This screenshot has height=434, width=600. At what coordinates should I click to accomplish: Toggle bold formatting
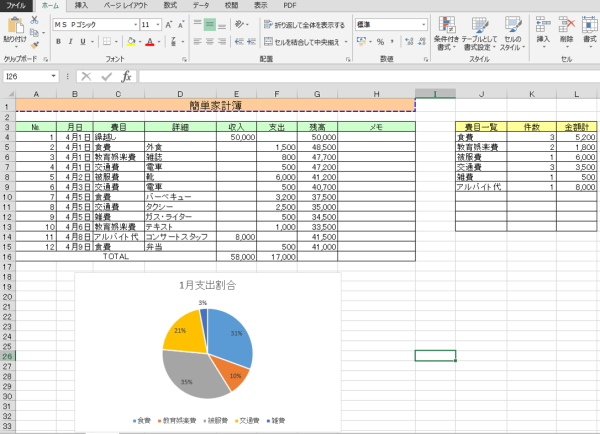tap(58, 42)
